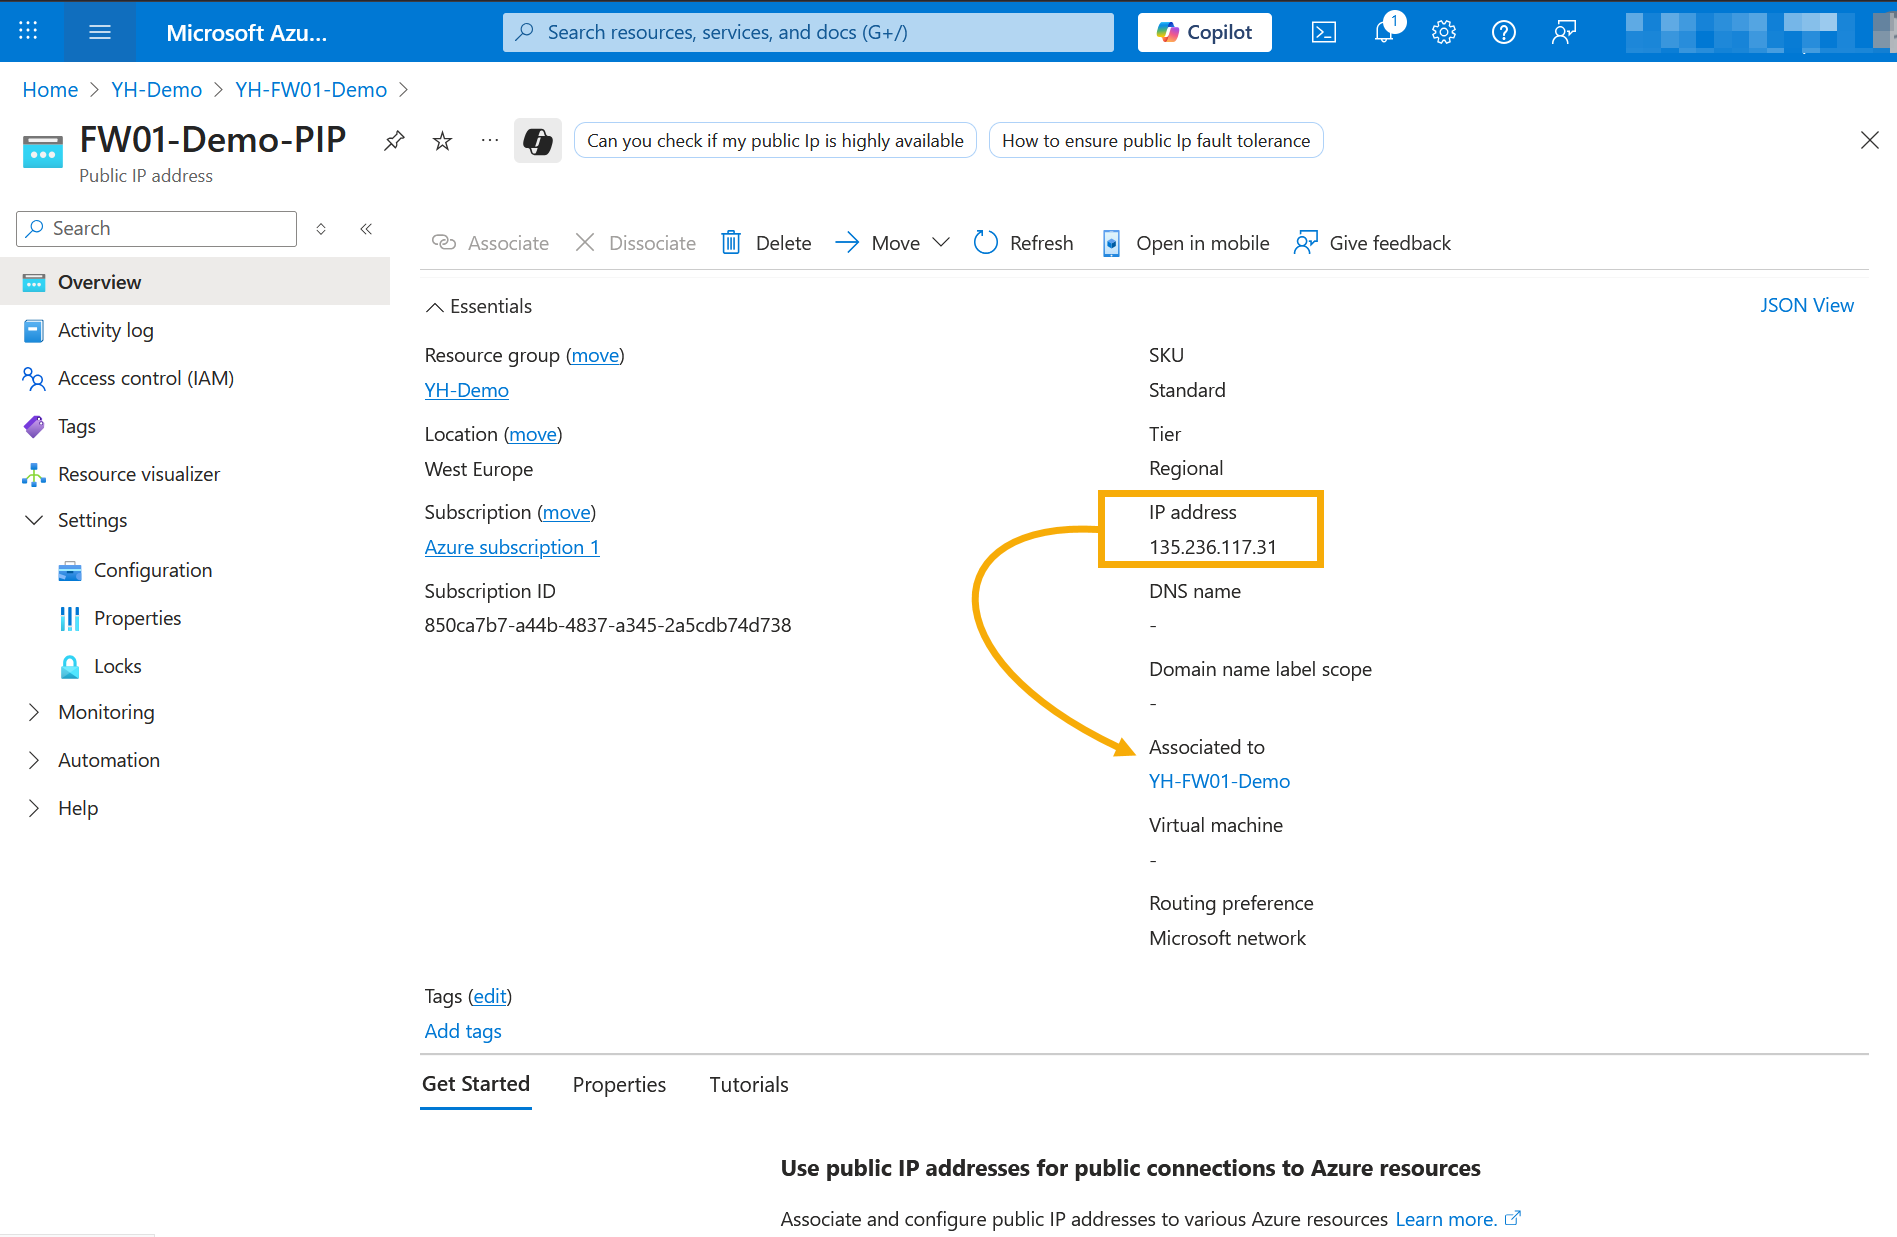Open portal settings gear
The height and width of the screenshot is (1237, 1897).
(x=1443, y=32)
